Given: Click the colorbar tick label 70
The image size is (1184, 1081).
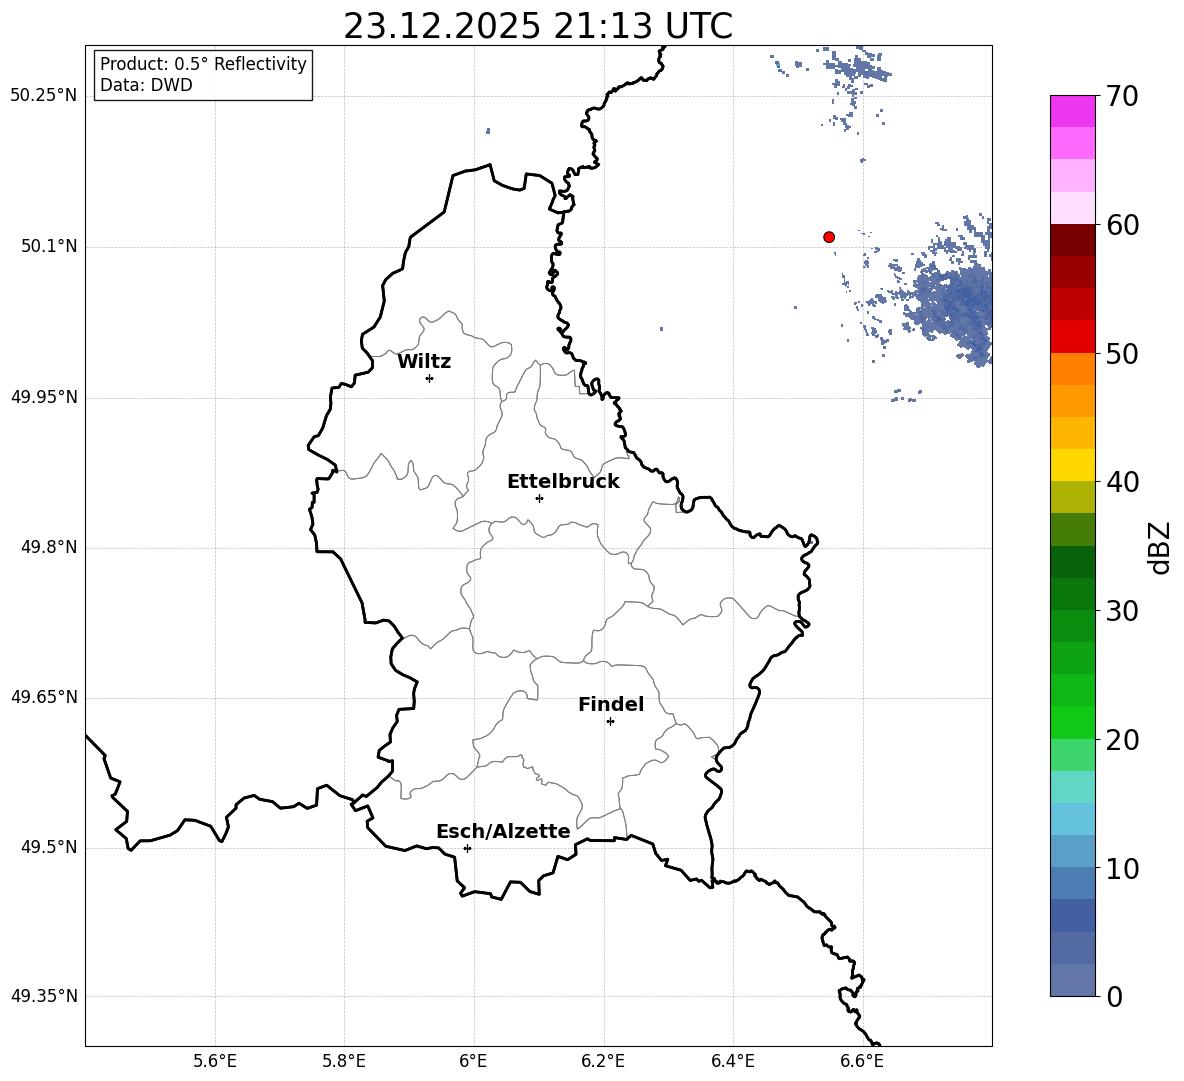Looking at the screenshot, I should click(1122, 96).
